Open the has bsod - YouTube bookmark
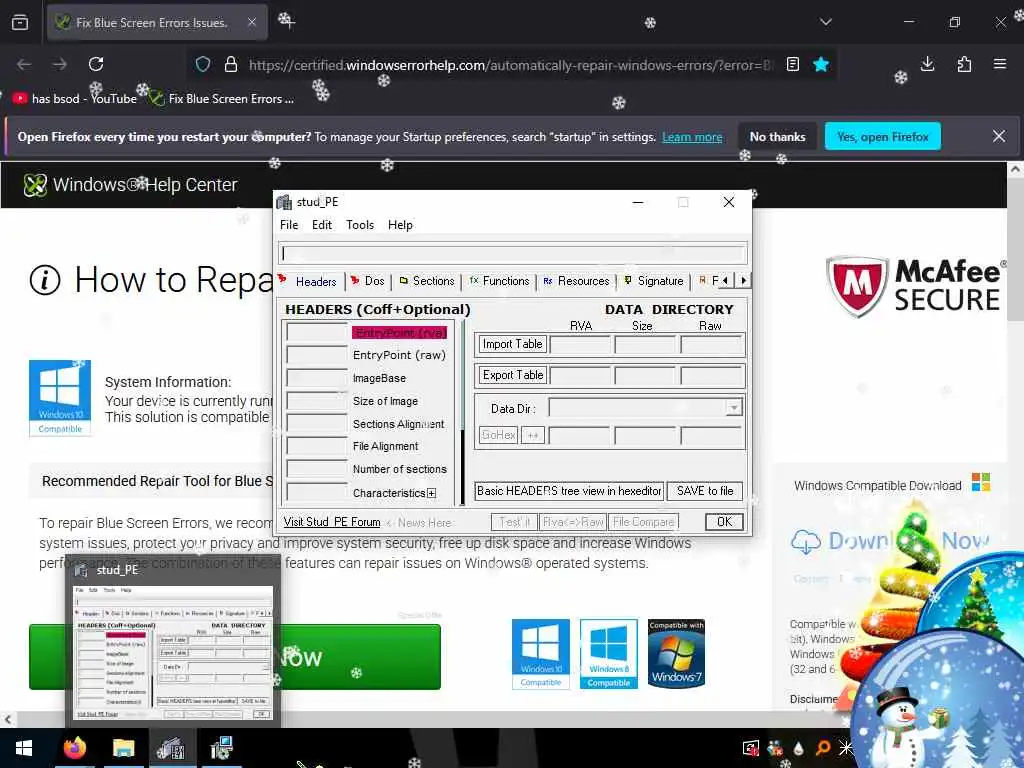The height and width of the screenshot is (768, 1024). tap(74, 99)
